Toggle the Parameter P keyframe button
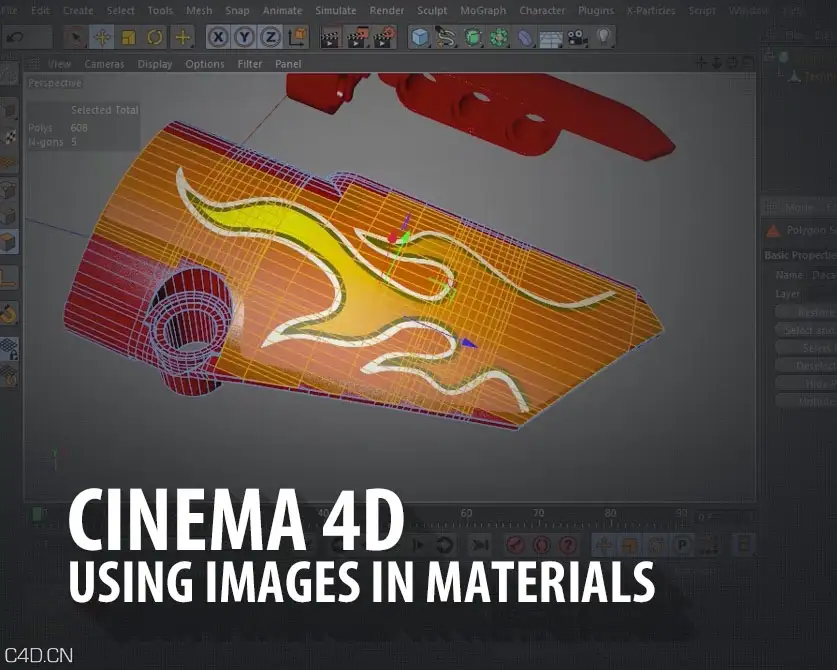 [x=682, y=545]
